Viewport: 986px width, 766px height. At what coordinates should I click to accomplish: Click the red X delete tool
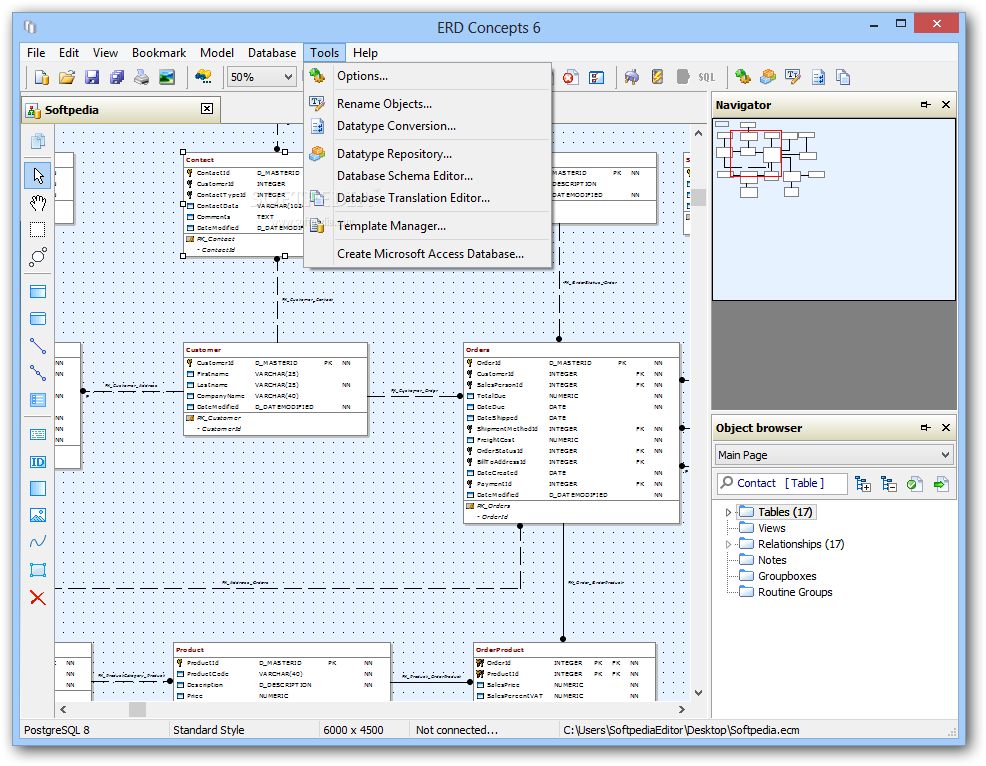point(38,597)
